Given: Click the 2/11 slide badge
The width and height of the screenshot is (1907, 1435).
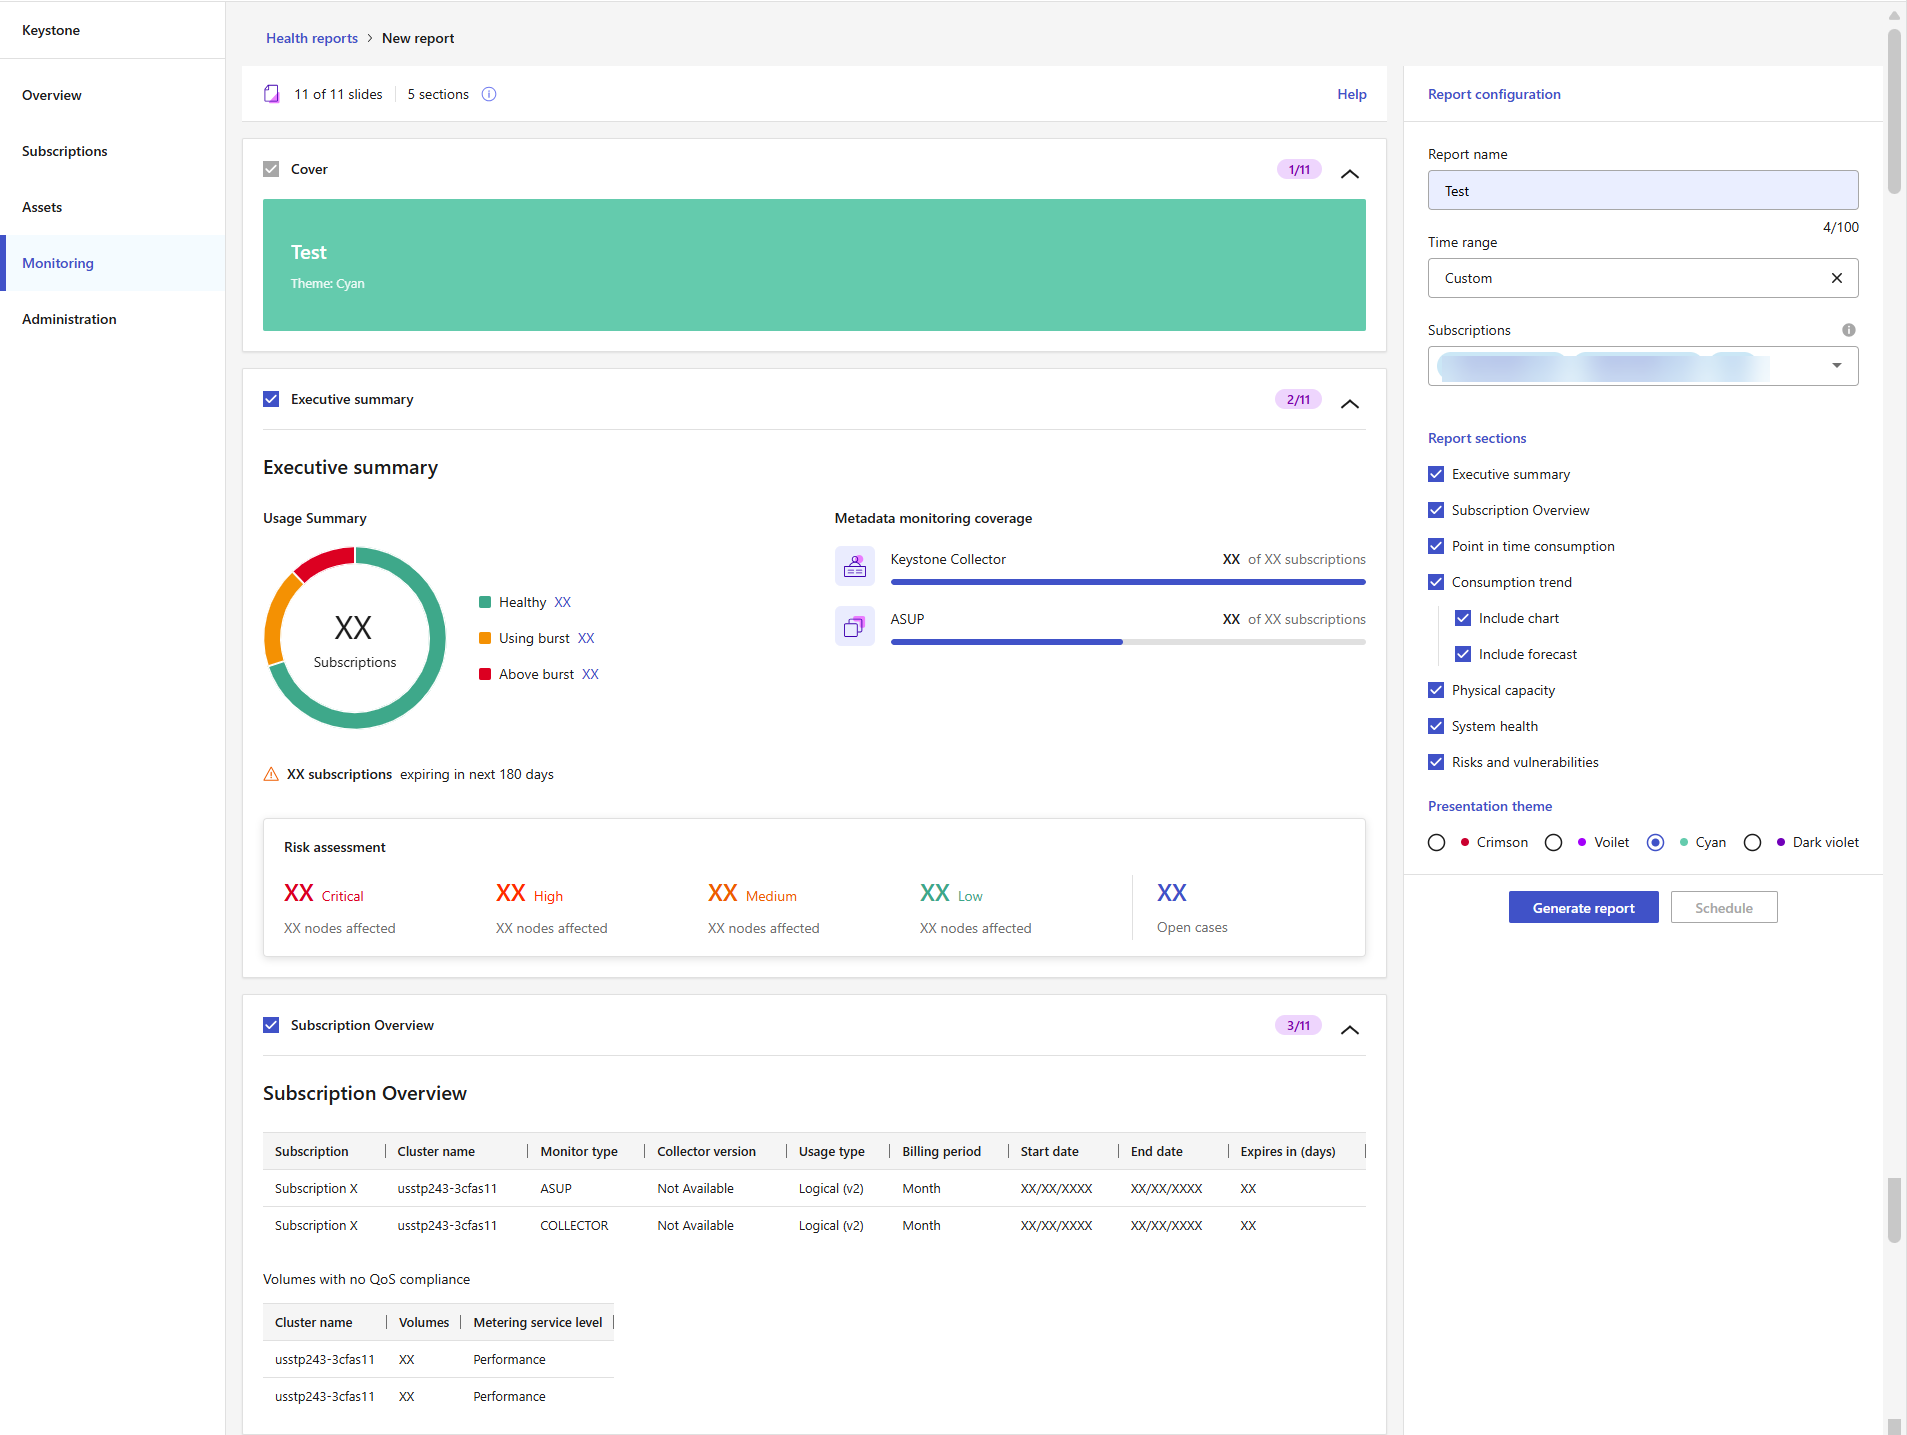Looking at the screenshot, I should [1298, 399].
